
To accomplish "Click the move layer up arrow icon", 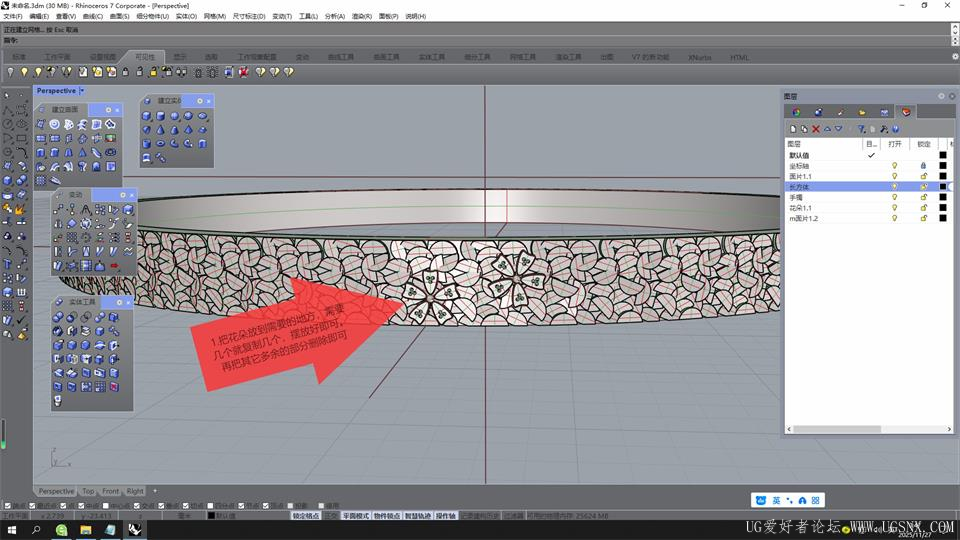I will 827,129.
